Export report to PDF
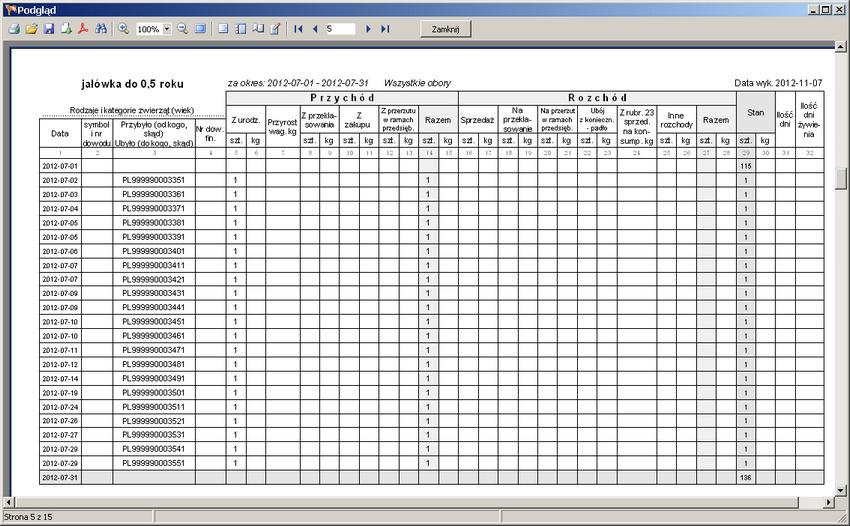Image resolution: width=850 pixels, height=526 pixels. 83,29
